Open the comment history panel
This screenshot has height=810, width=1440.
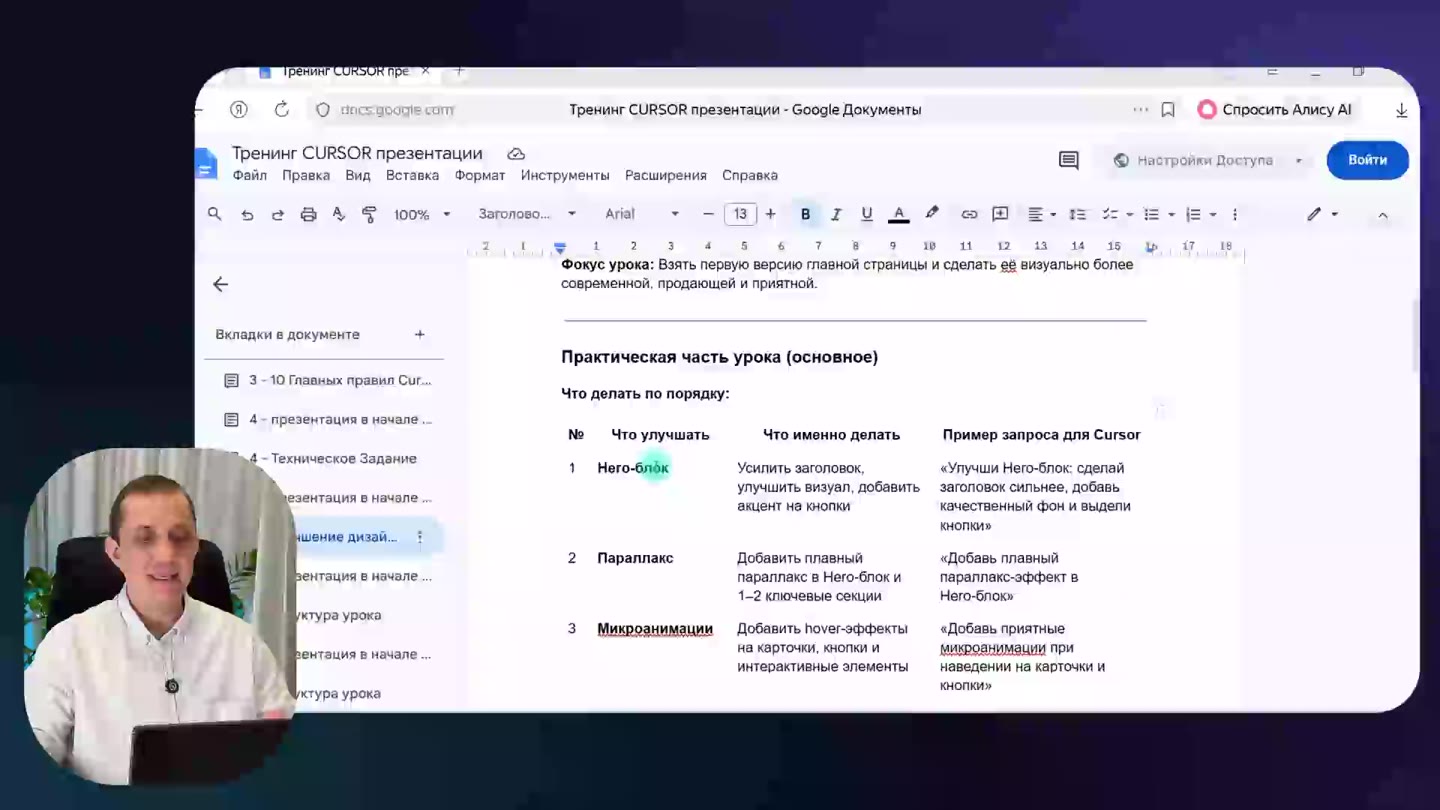(1069, 160)
